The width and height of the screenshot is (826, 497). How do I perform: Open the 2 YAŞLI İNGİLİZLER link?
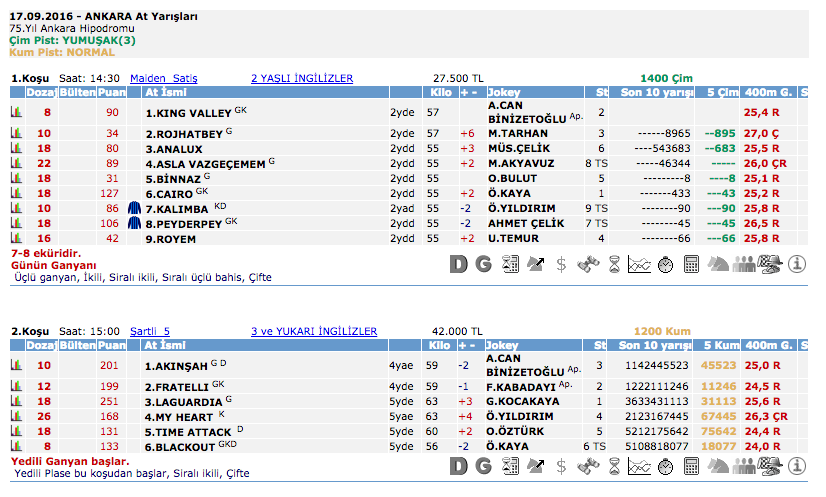(x=301, y=78)
